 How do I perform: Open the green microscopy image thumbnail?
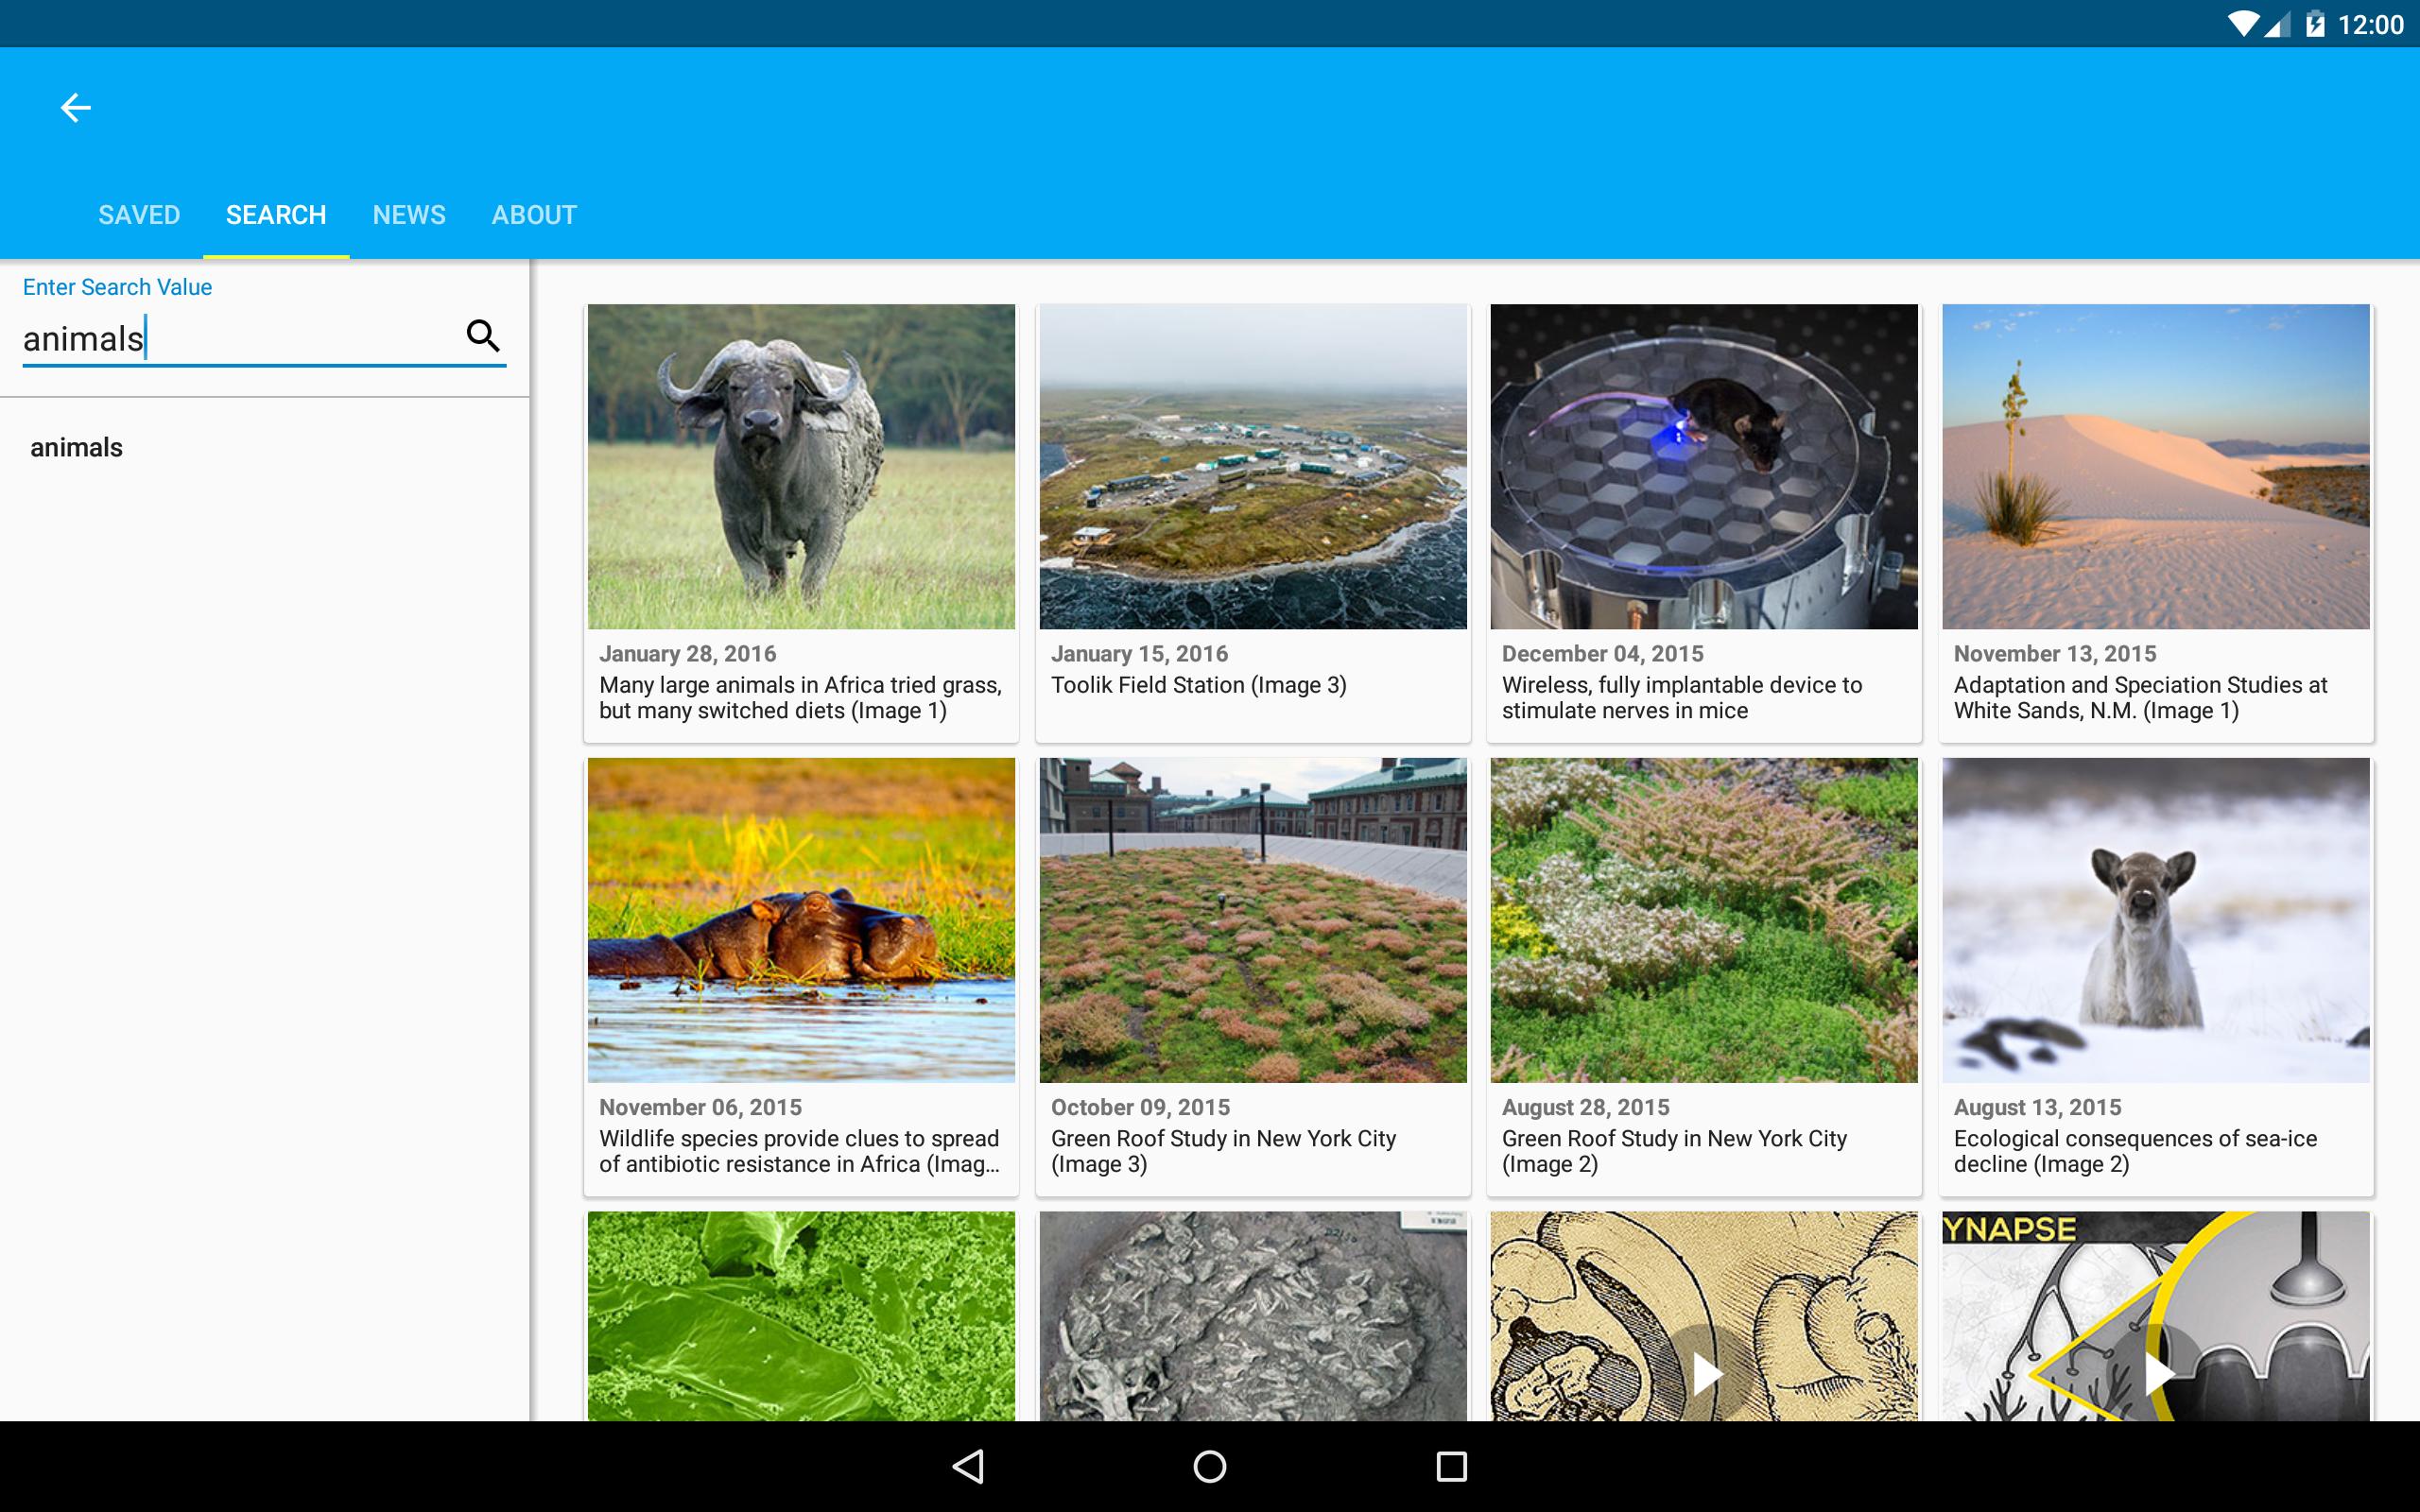(801, 1316)
